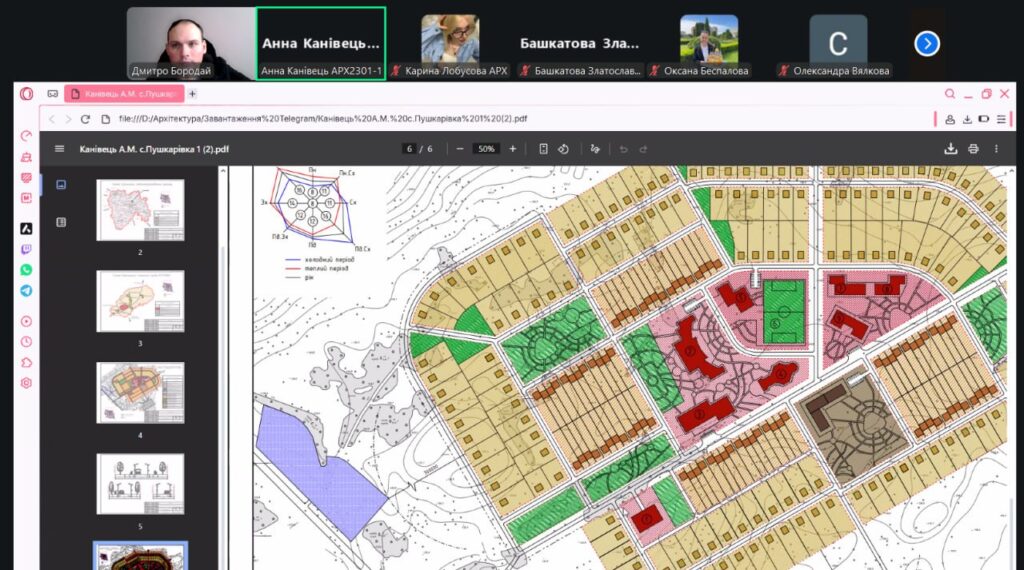Image resolution: width=1024 pixels, height=570 pixels.
Task: Rotate the PDF page counterclockwise
Action: coord(563,149)
